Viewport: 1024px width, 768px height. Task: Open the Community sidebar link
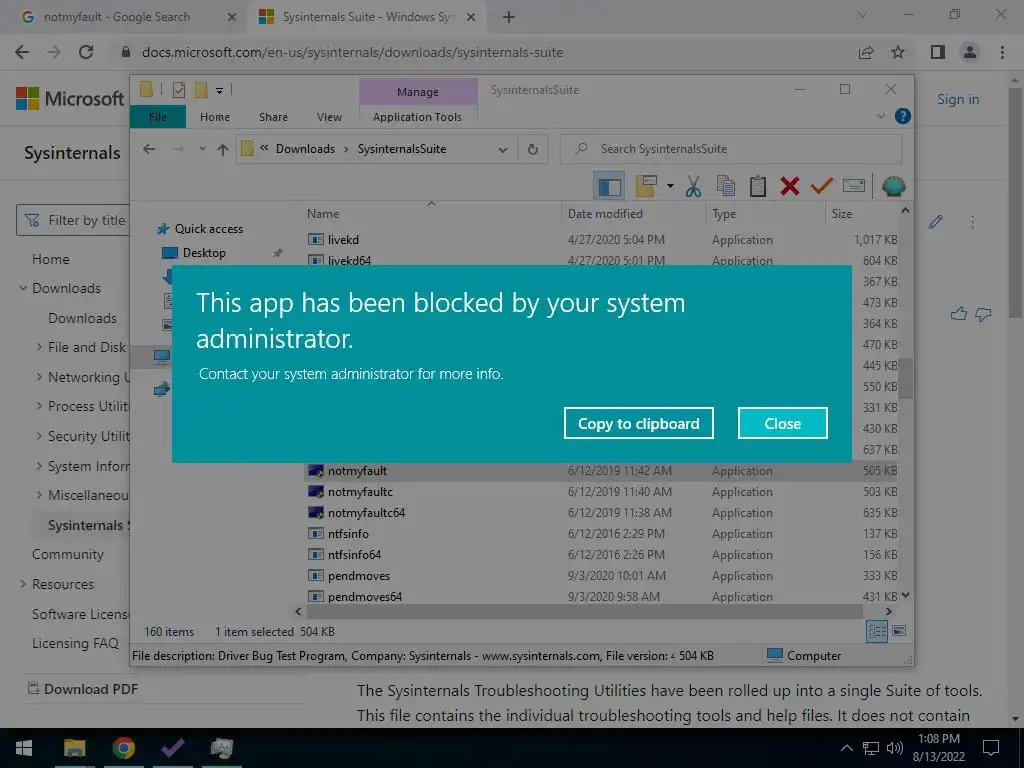click(68, 554)
